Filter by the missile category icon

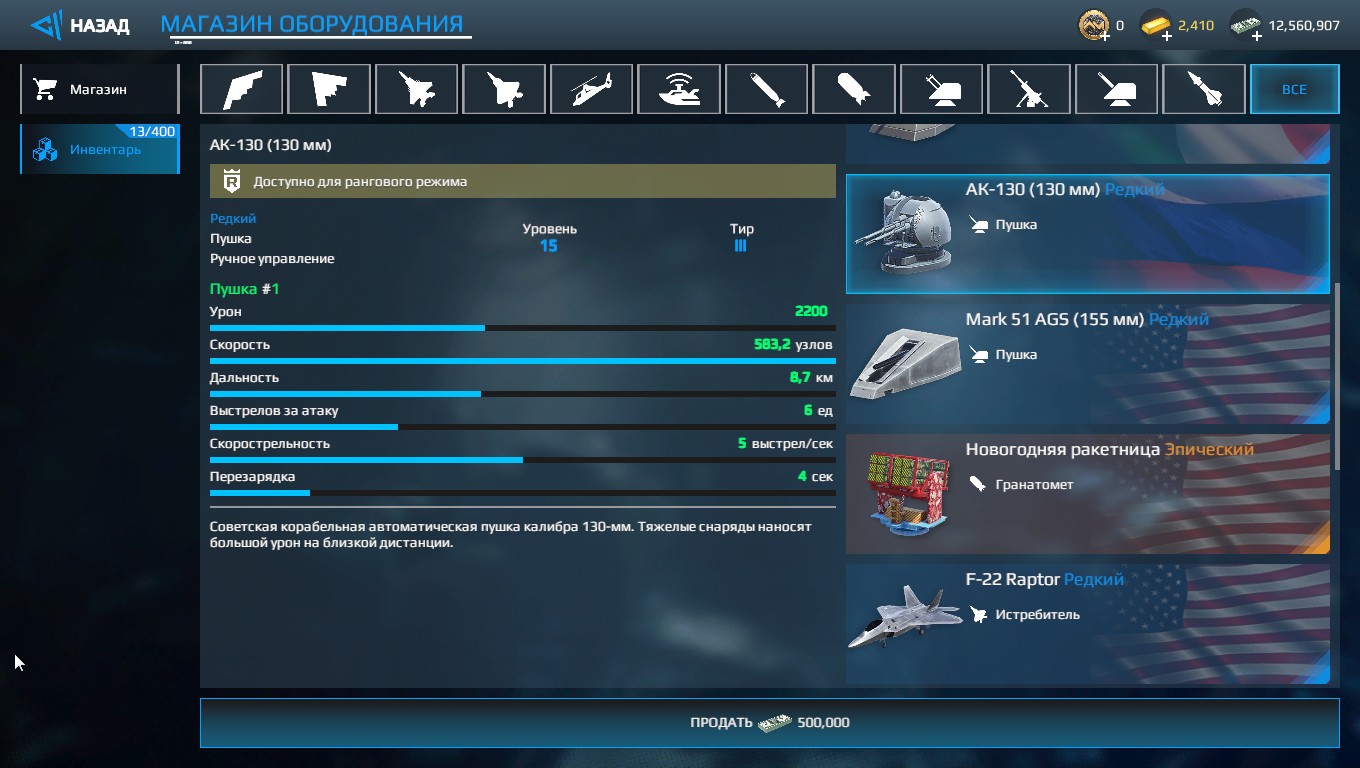pos(1204,89)
